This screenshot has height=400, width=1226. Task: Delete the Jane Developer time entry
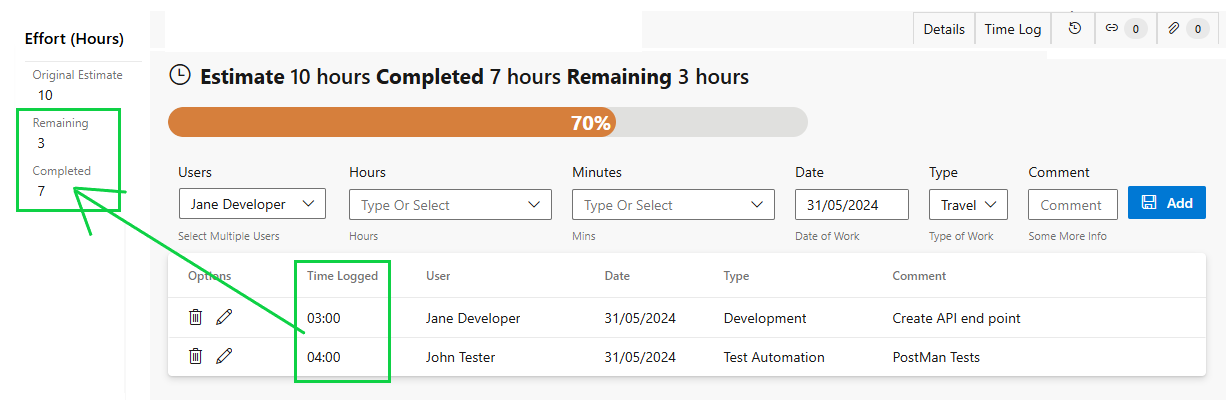196,317
